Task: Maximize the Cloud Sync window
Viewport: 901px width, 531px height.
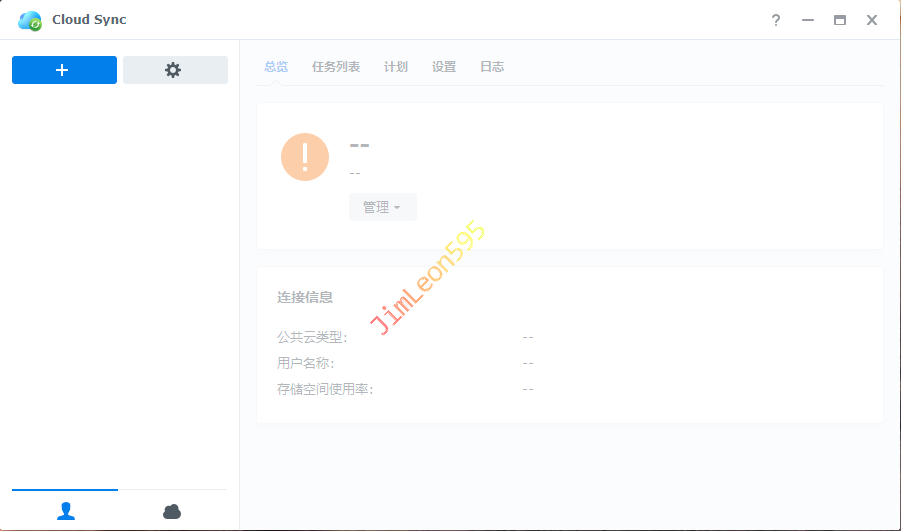Action: tap(840, 20)
